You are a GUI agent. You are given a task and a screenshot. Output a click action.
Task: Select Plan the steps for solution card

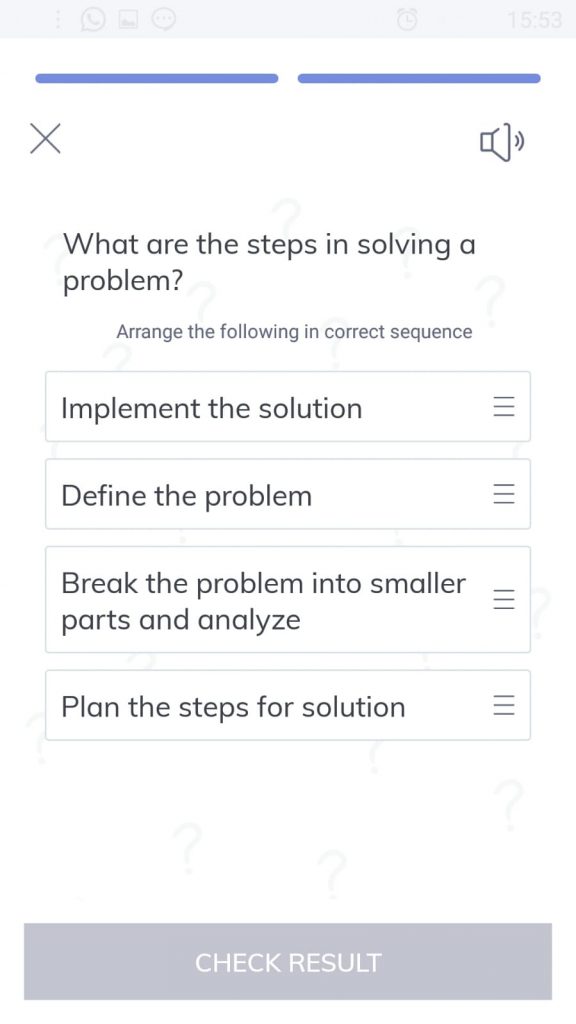click(288, 705)
